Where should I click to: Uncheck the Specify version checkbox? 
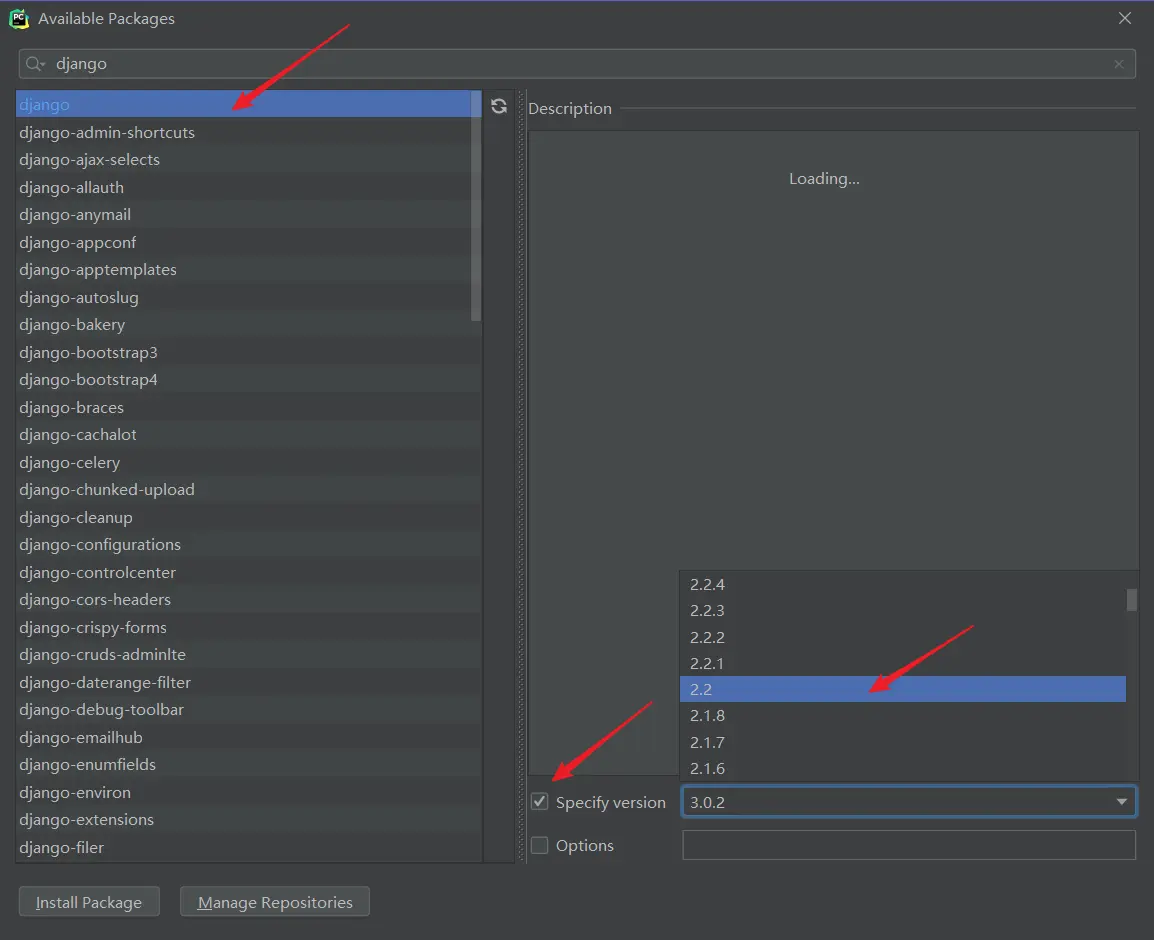pyautogui.click(x=539, y=802)
